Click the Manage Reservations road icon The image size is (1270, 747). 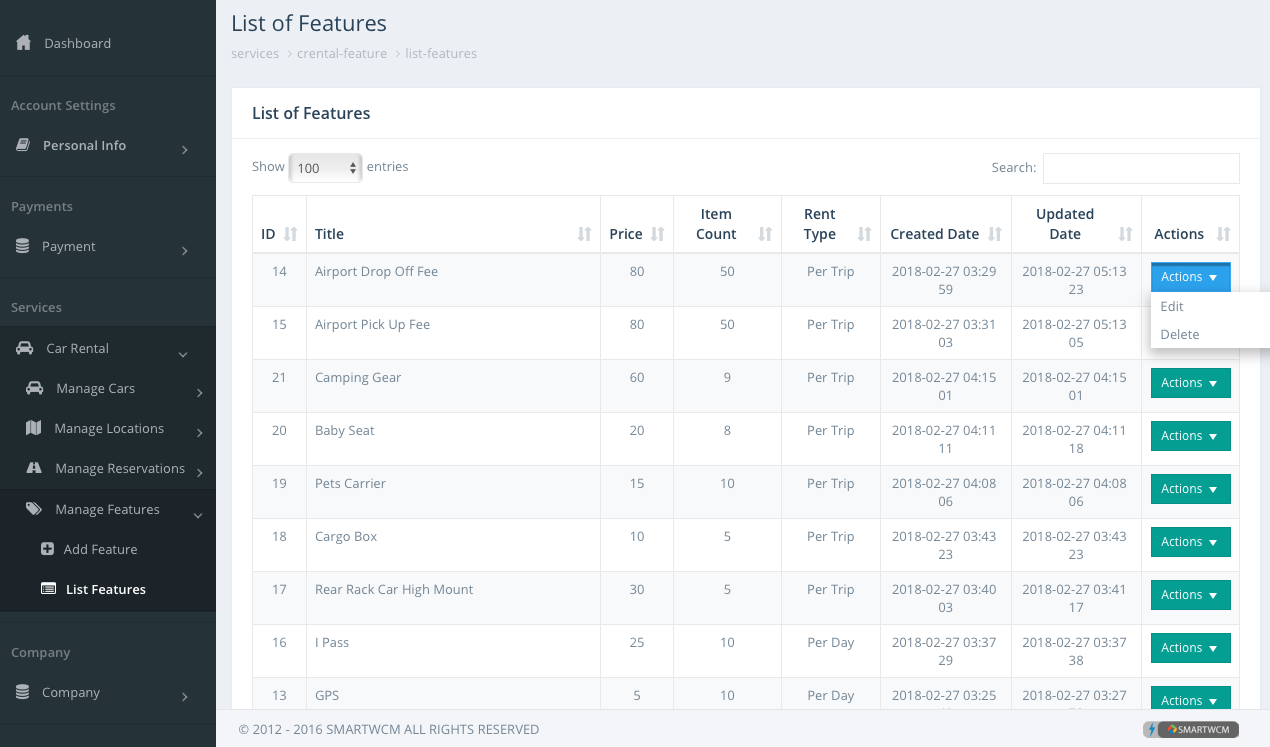[34, 468]
